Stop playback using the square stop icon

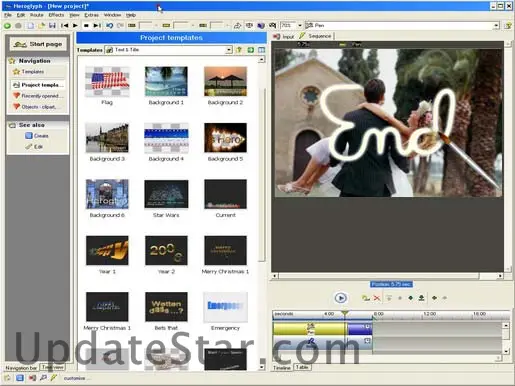pyautogui.click(x=86, y=25)
